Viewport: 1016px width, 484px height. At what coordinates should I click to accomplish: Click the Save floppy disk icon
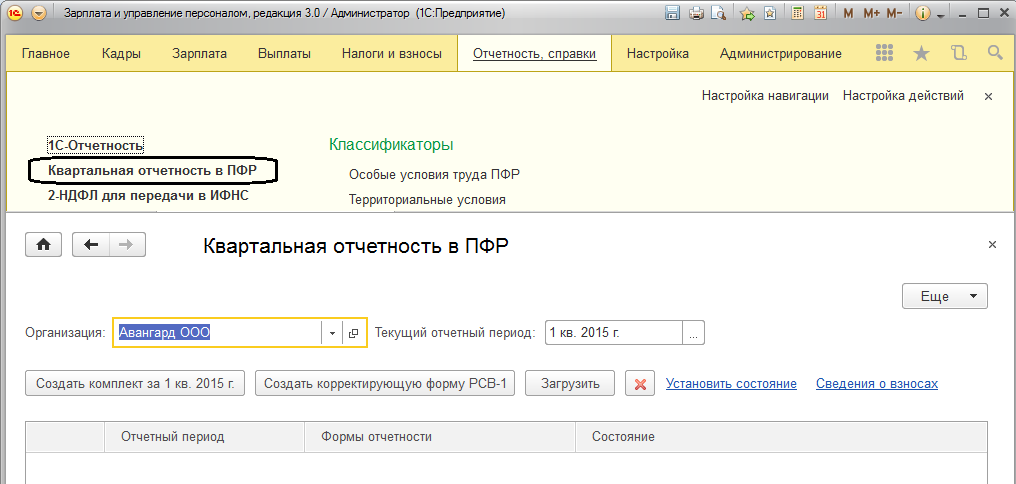(673, 13)
